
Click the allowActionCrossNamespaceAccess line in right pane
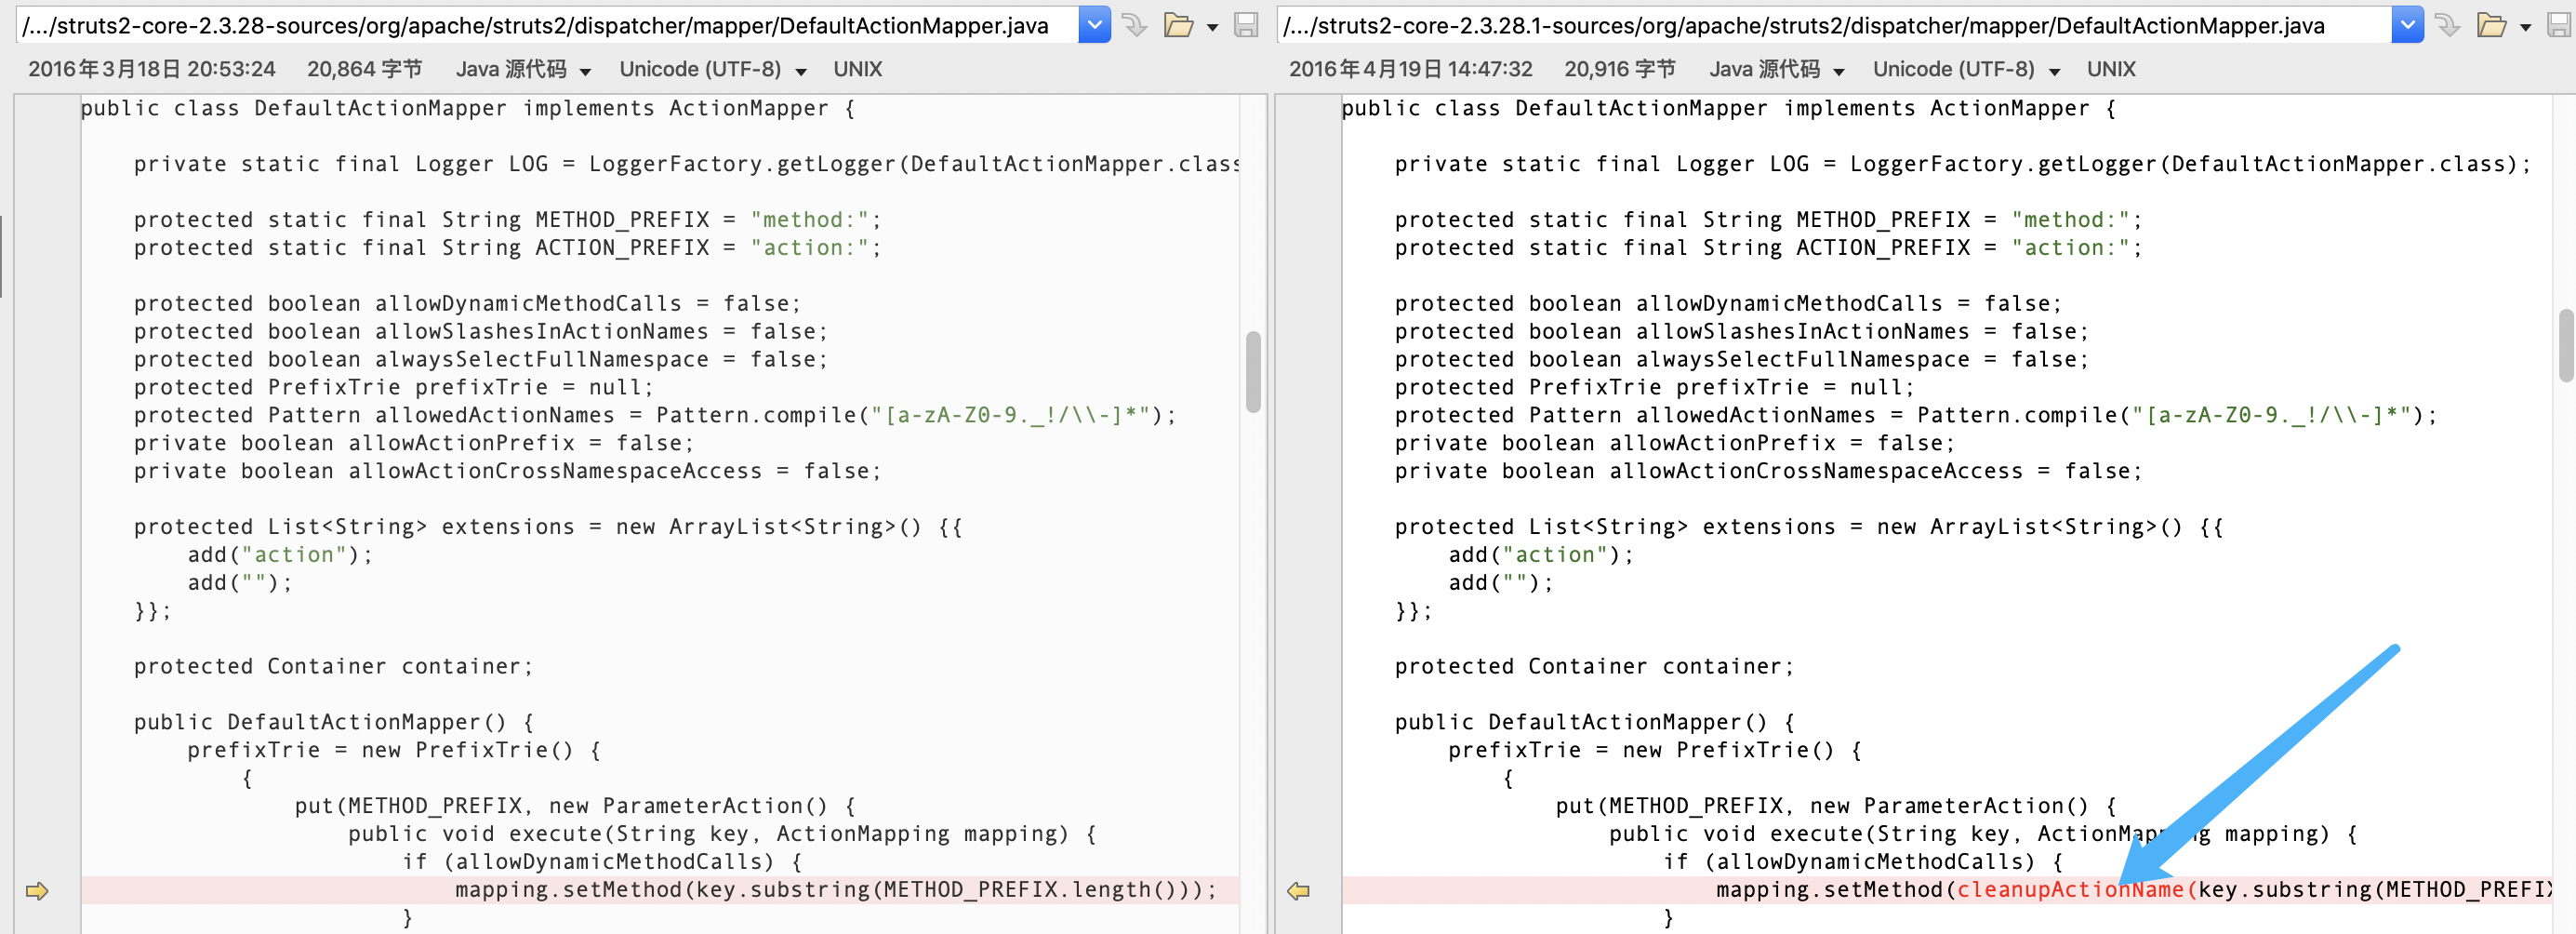point(1769,472)
